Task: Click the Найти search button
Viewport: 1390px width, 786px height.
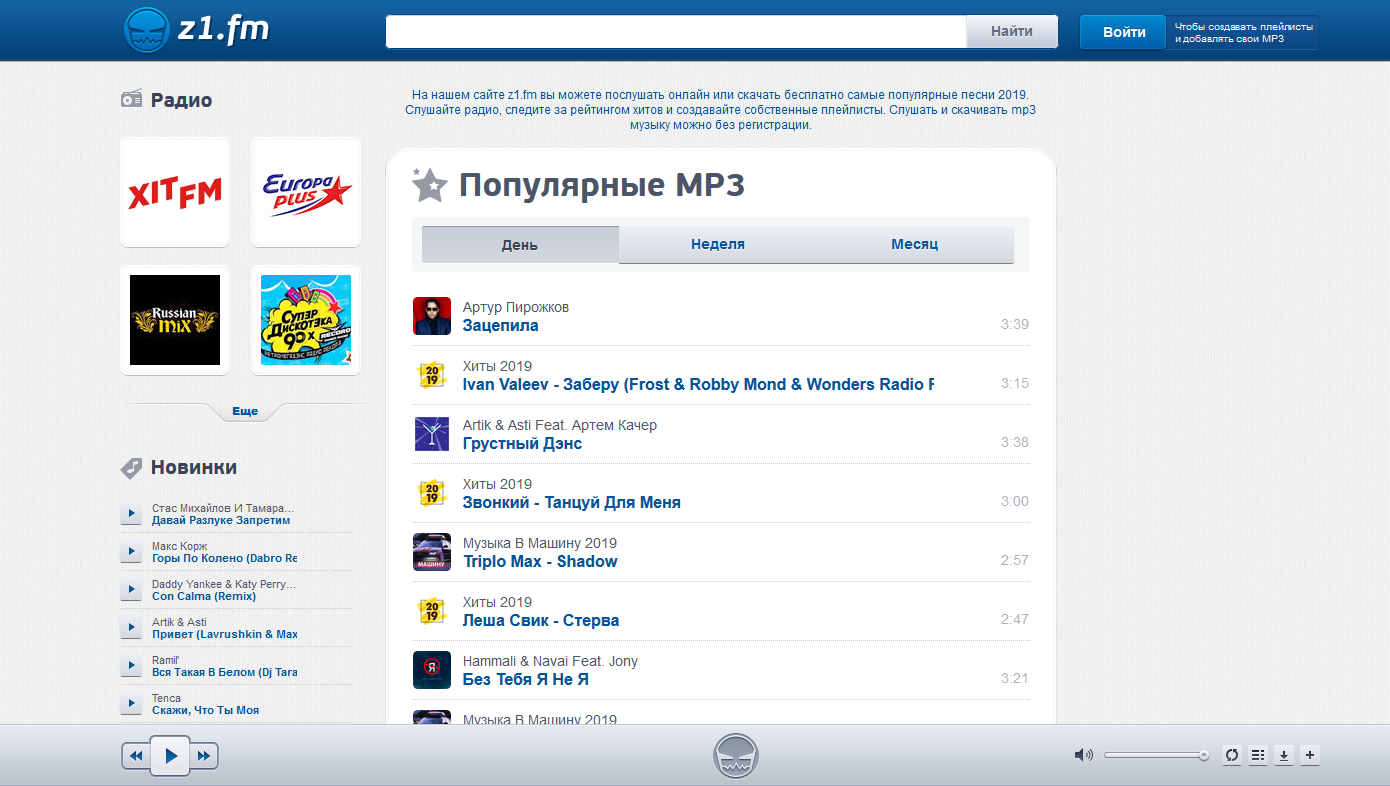Action: (x=1011, y=32)
